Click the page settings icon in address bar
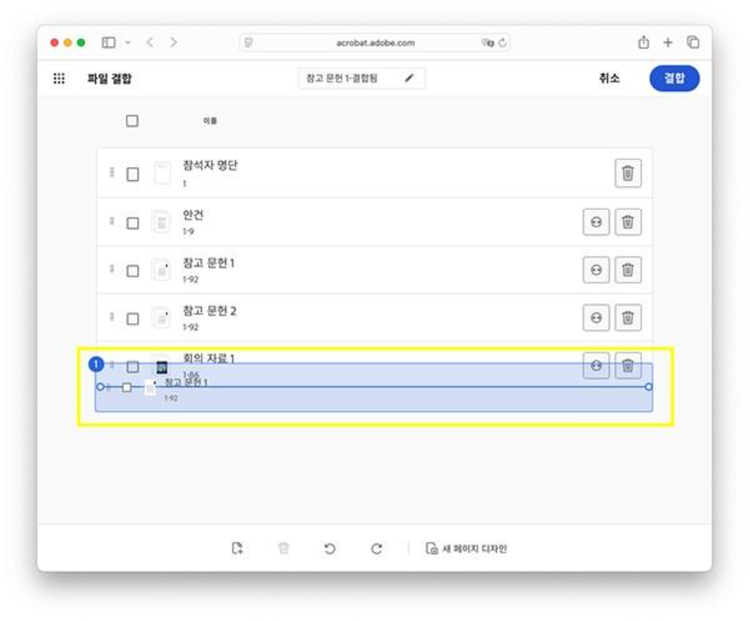Screen dimensions: 750x621 coord(248,43)
